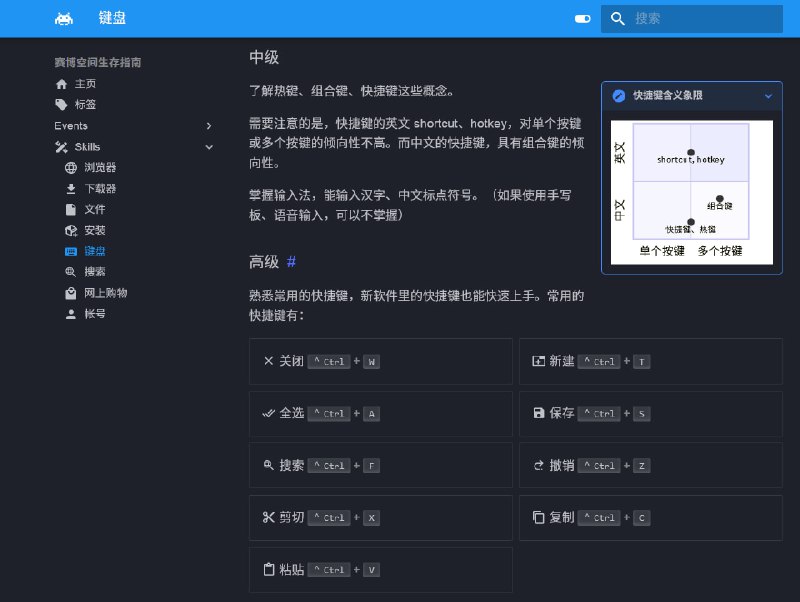This screenshot has height=602, width=800.
Task: Open the 安装 install item via its icon
Action: [x=70, y=230]
